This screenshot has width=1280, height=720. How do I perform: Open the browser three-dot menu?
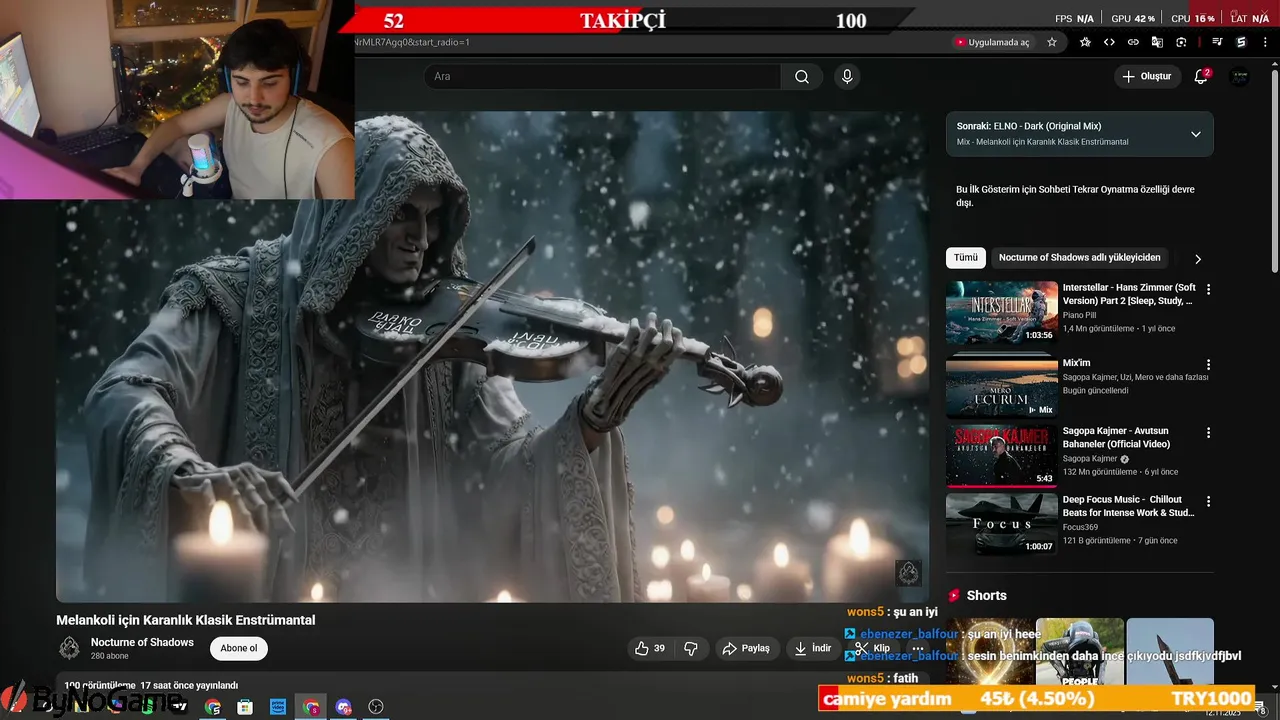click(x=1265, y=42)
